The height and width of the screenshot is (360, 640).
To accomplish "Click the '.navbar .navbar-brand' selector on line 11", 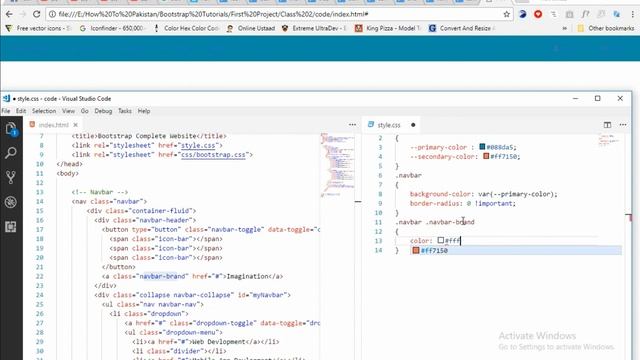I will [x=435, y=222].
